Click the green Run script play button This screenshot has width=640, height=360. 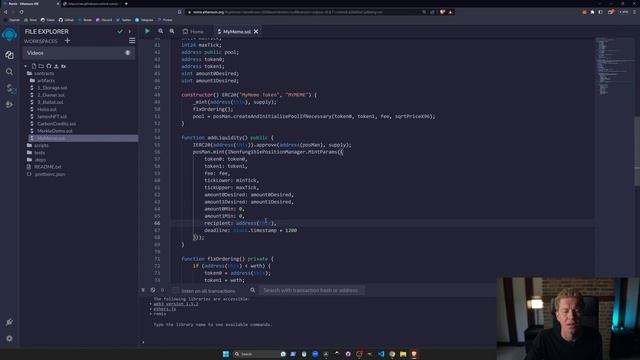coord(147,31)
